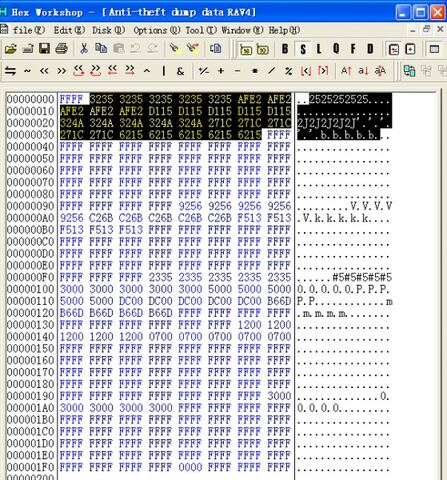Image resolution: width=447 pixels, height=480 pixels.
Task: Print using the printer icon
Action: pyautogui.click(x=62, y=49)
